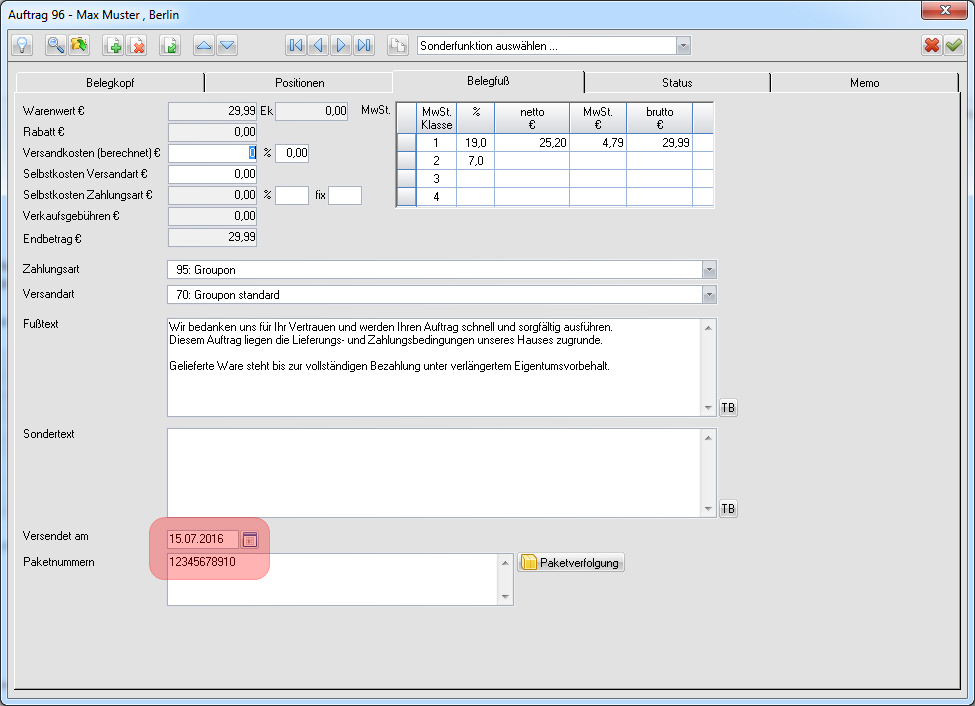Click the brutto € column header
Viewport: 975px width, 706px height.
[660, 118]
